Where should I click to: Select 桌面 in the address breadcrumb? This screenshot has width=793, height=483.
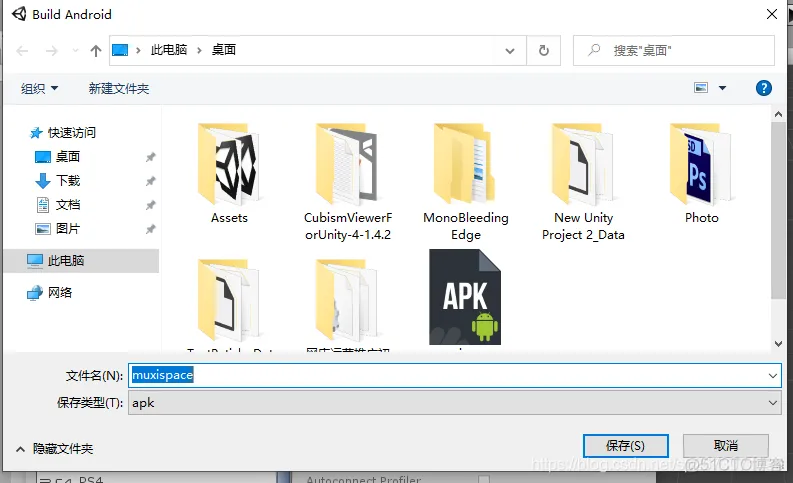[x=224, y=50]
